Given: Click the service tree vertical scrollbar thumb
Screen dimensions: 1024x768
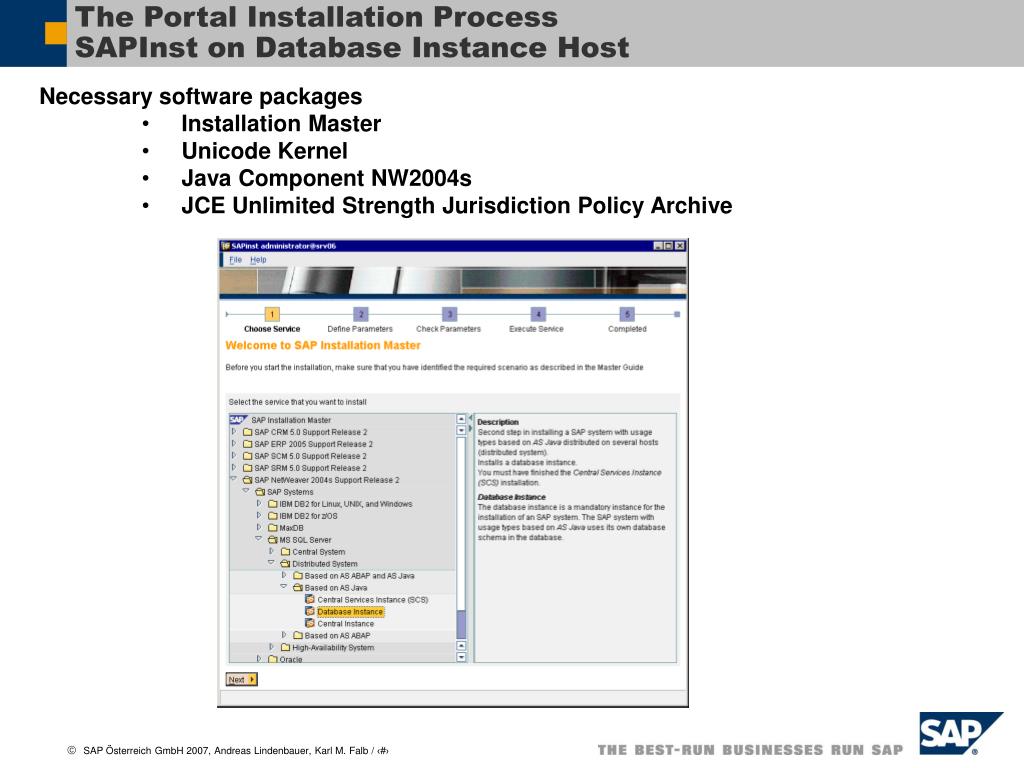Looking at the screenshot, I should 461,624.
